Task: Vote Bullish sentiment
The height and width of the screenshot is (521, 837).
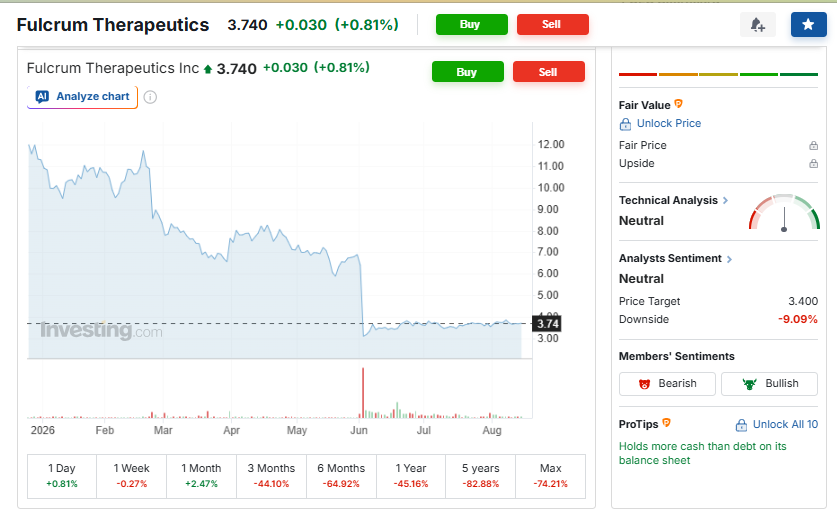Action: tap(769, 384)
